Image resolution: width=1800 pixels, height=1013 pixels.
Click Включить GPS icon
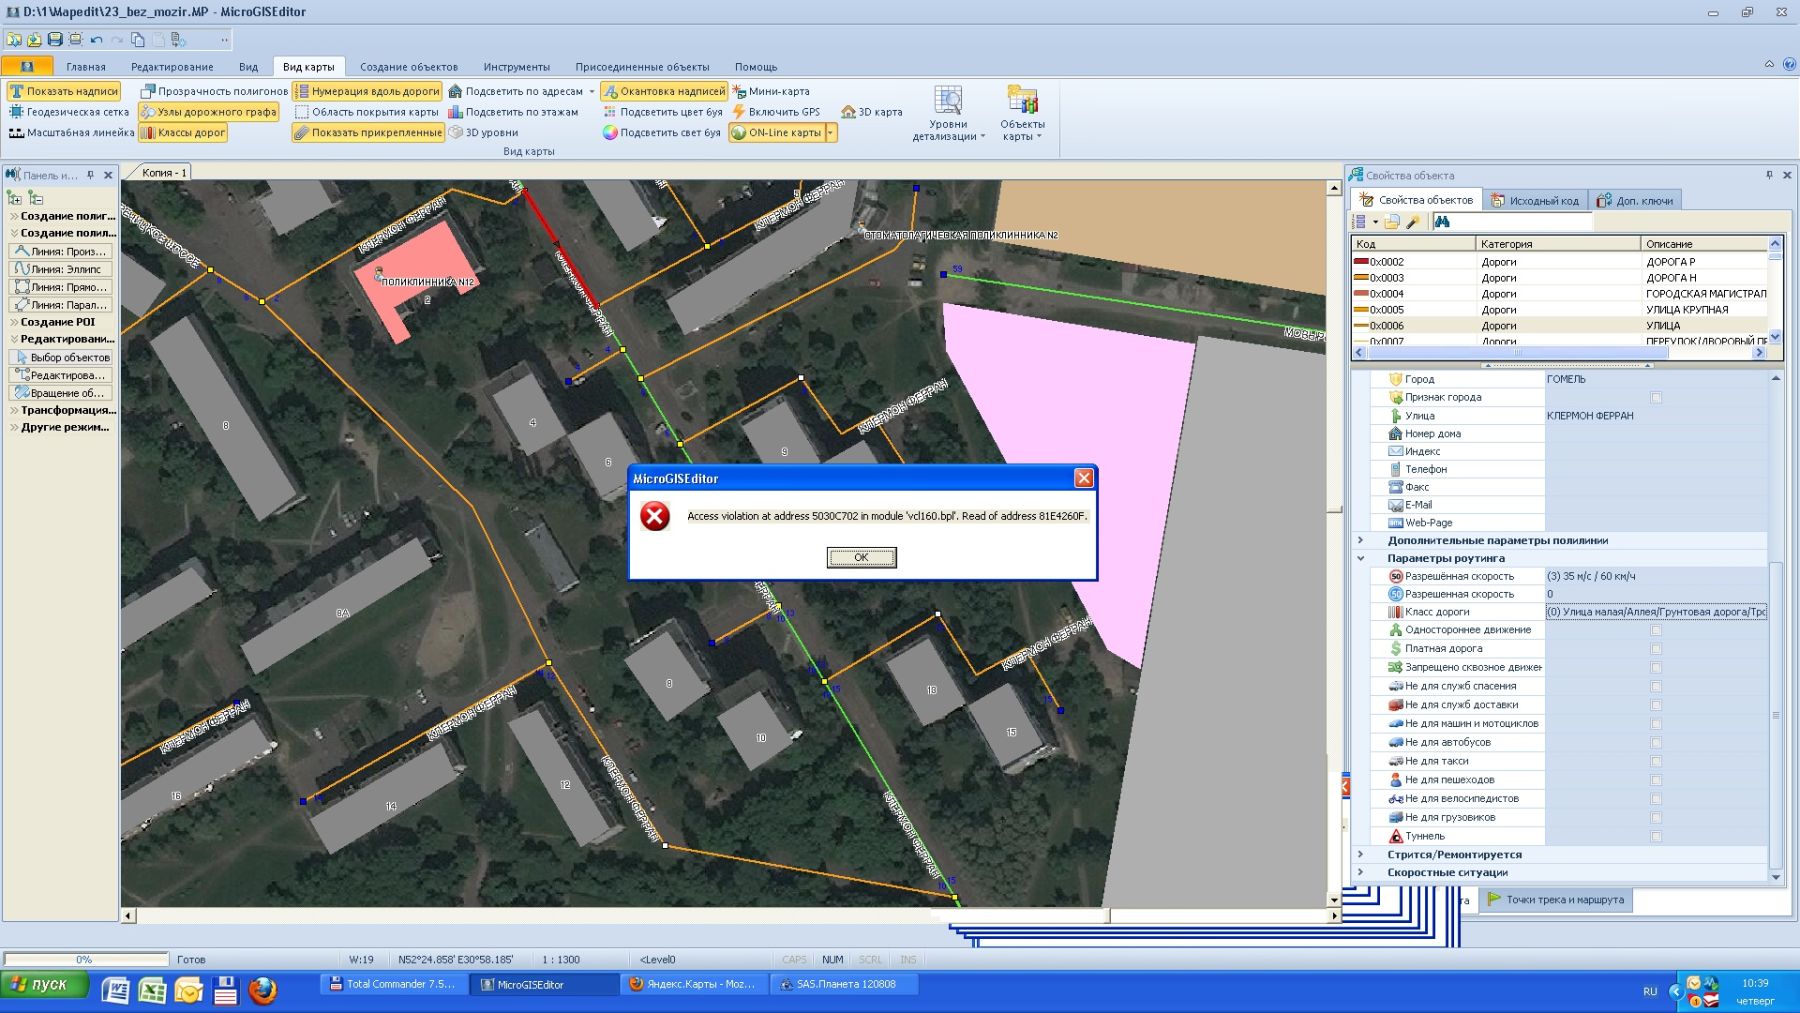(740, 112)
